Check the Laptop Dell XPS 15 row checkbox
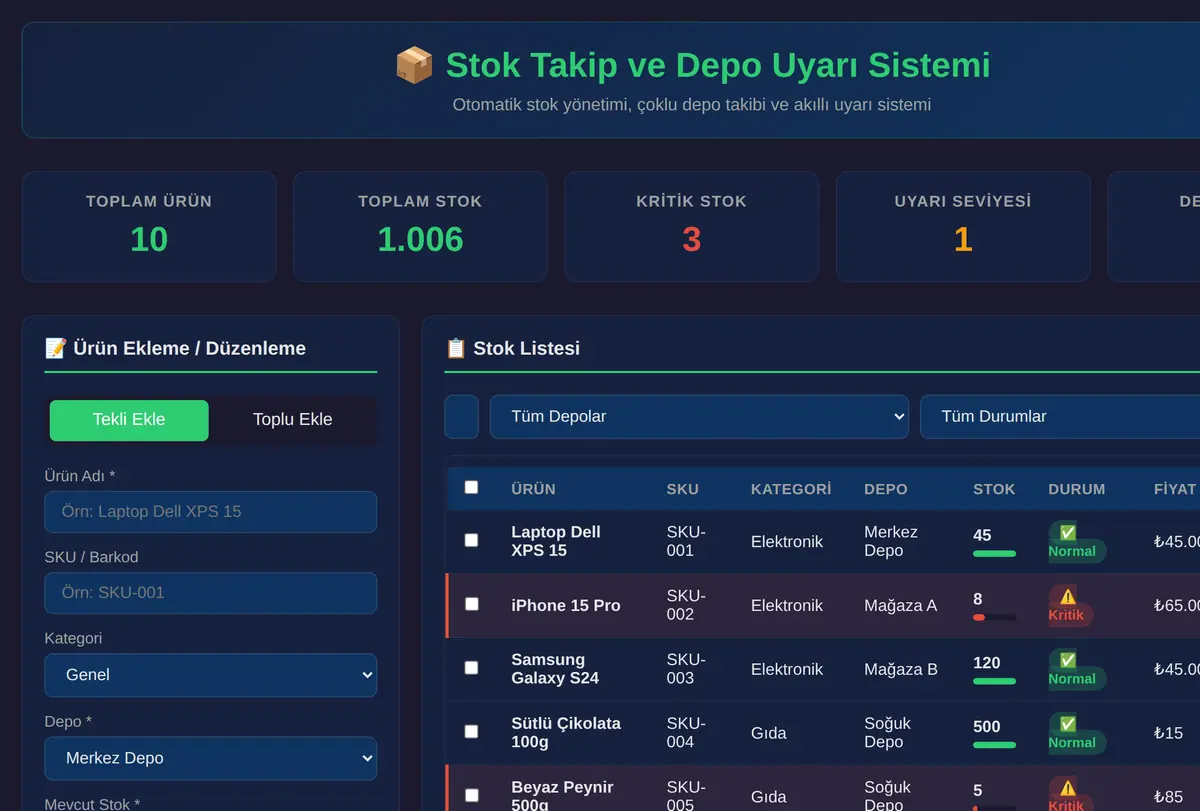 point(471,540)
